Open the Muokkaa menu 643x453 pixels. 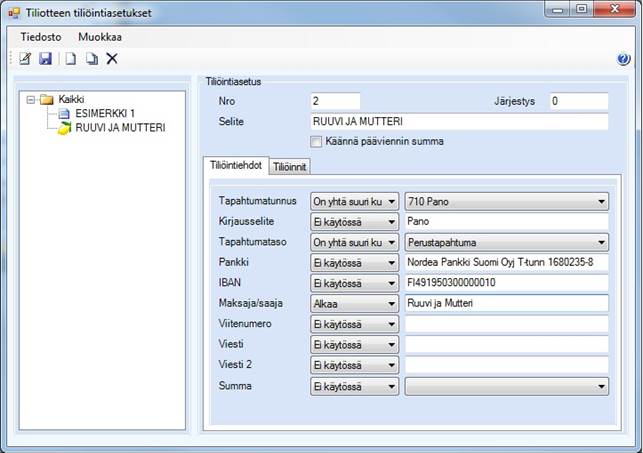click(99, 36)
